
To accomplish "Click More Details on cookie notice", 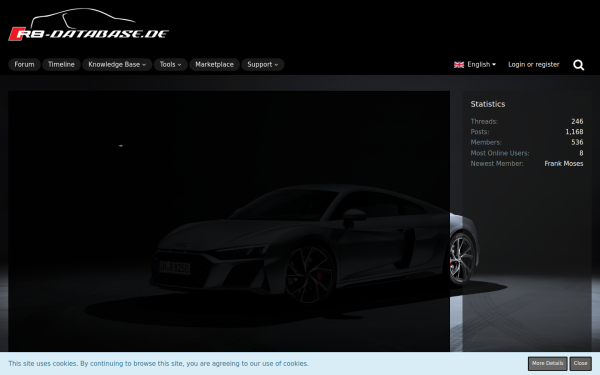I will click(548, 364).
